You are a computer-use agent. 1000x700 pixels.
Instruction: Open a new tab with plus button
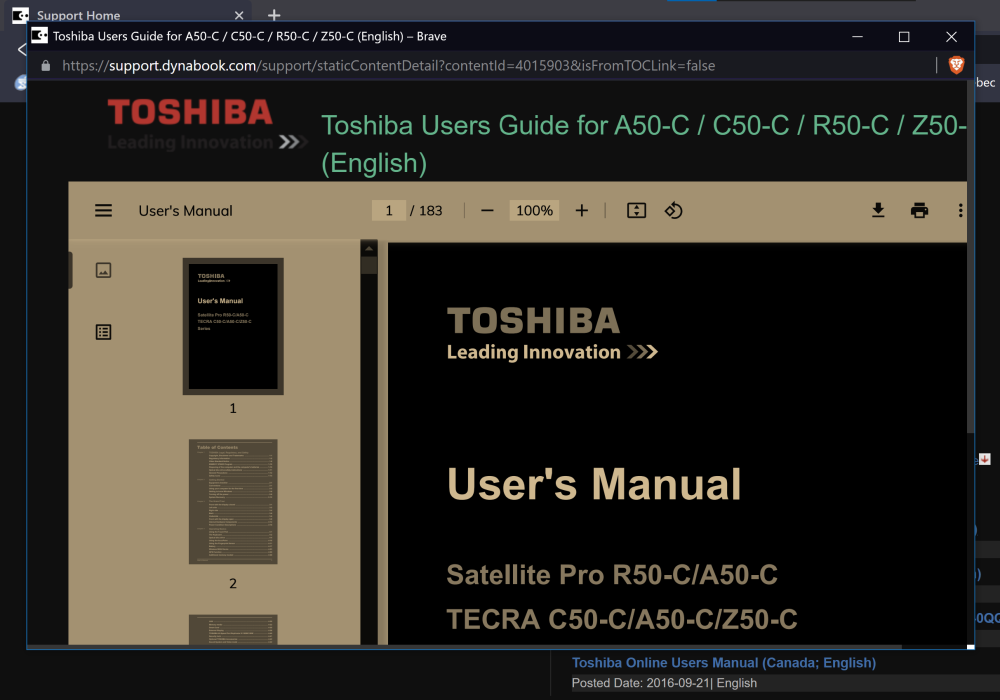tap(274, 15)
